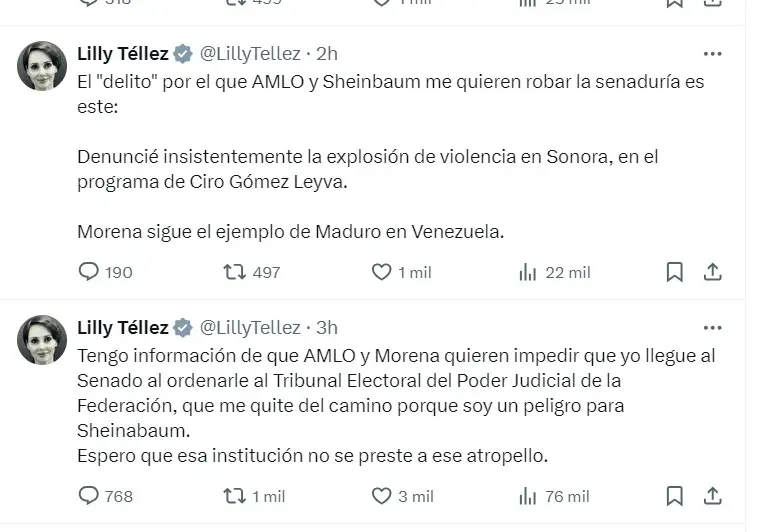Bookmark the tweet posted 2h ago
This screenshot has width=768, height=532.
(675, 271)
